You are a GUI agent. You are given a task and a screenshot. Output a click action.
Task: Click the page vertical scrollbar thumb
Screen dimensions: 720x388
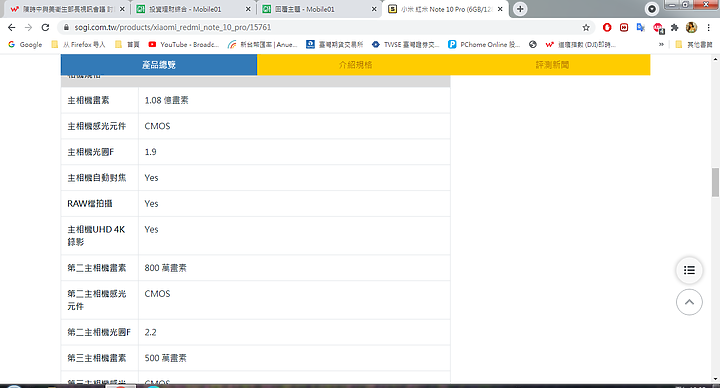[x=715, y=182]
